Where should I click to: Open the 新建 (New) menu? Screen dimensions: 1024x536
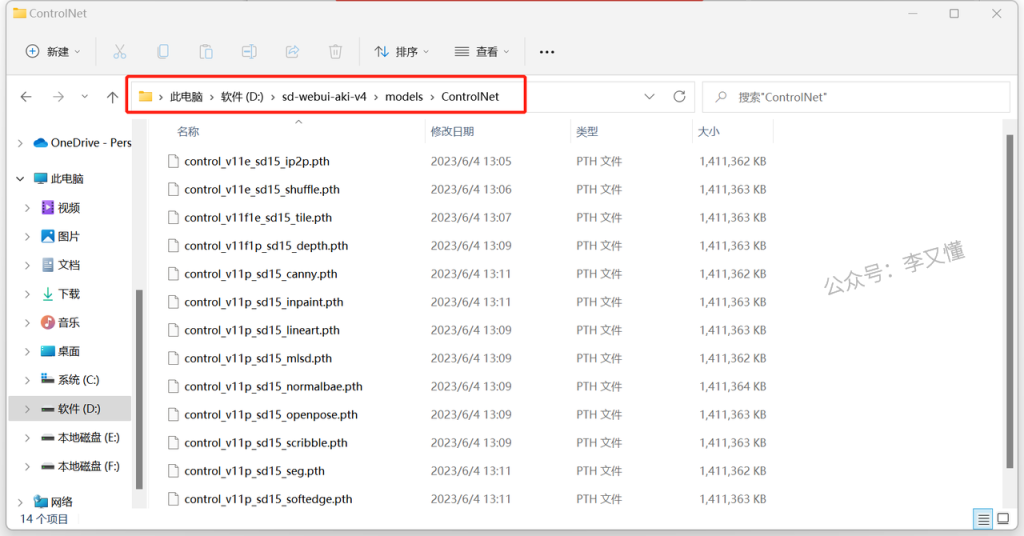point(53,52)
